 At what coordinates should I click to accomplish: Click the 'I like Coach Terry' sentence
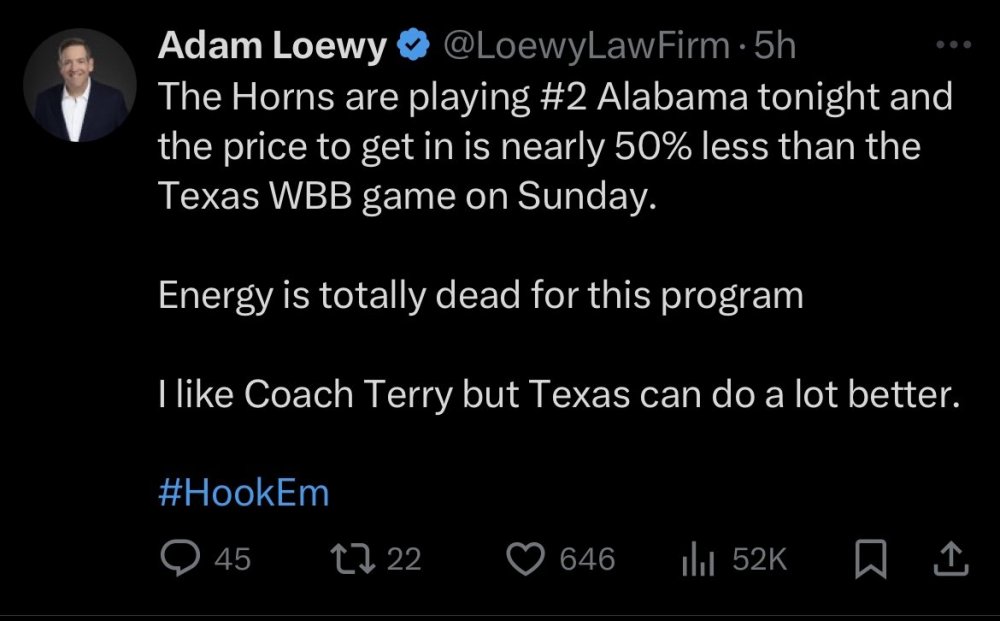(x=558, y=395)
